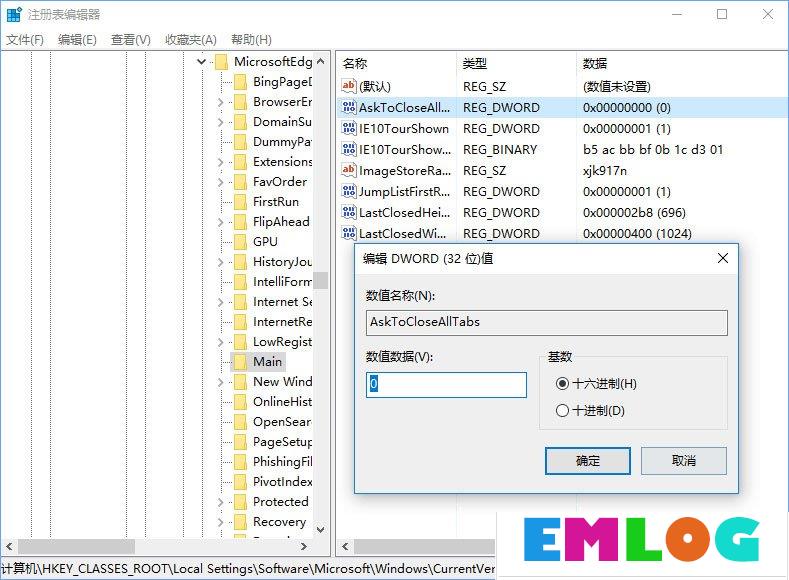The height and width of the screenshot is (580, 789).
Task: Click the DWORD icon of JumpListFirstR value
Action: [x=349, y=192]
